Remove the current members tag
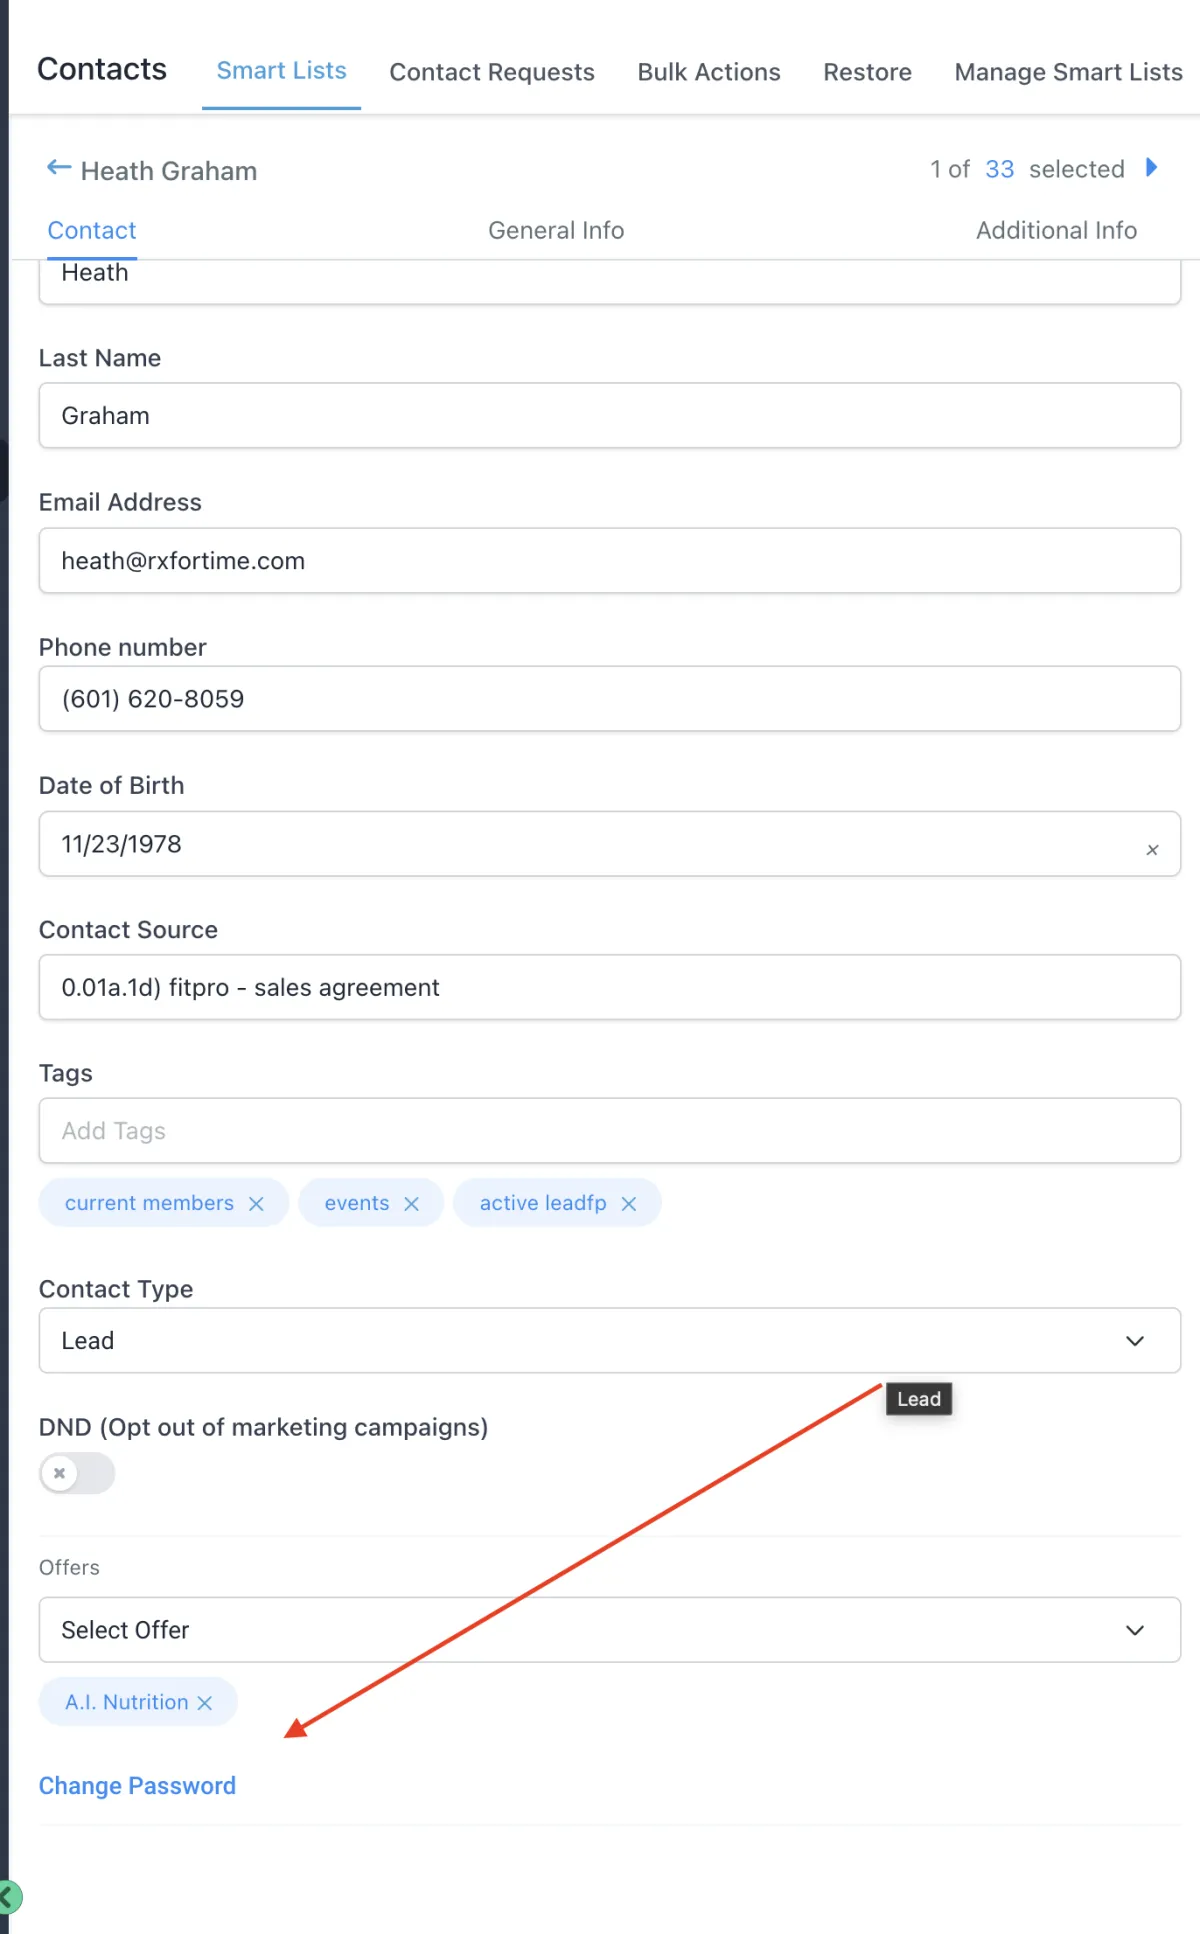1200x1934 pixels. point(256,1203)
